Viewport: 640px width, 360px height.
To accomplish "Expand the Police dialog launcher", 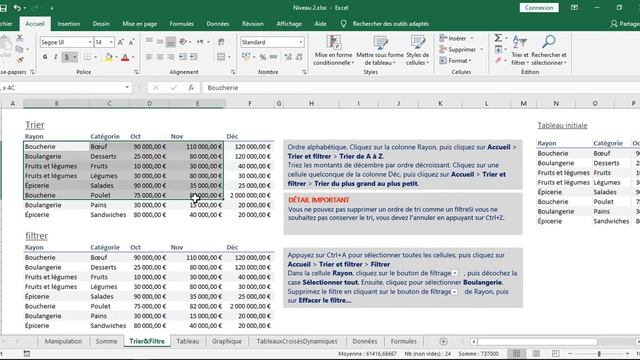I will (136, 72).
